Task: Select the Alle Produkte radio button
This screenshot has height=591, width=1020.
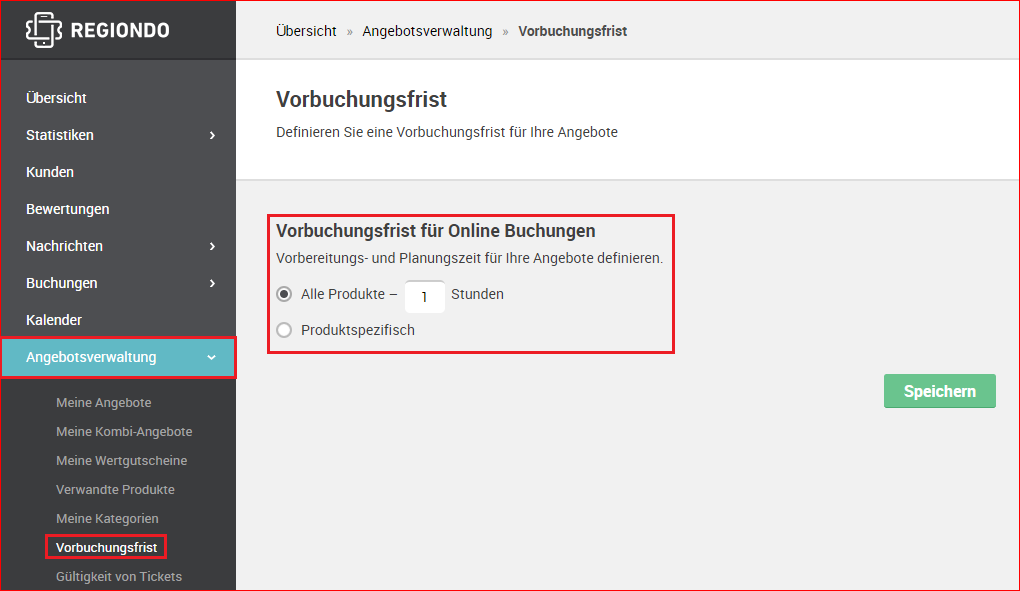Action: click(x=284, y=295)
